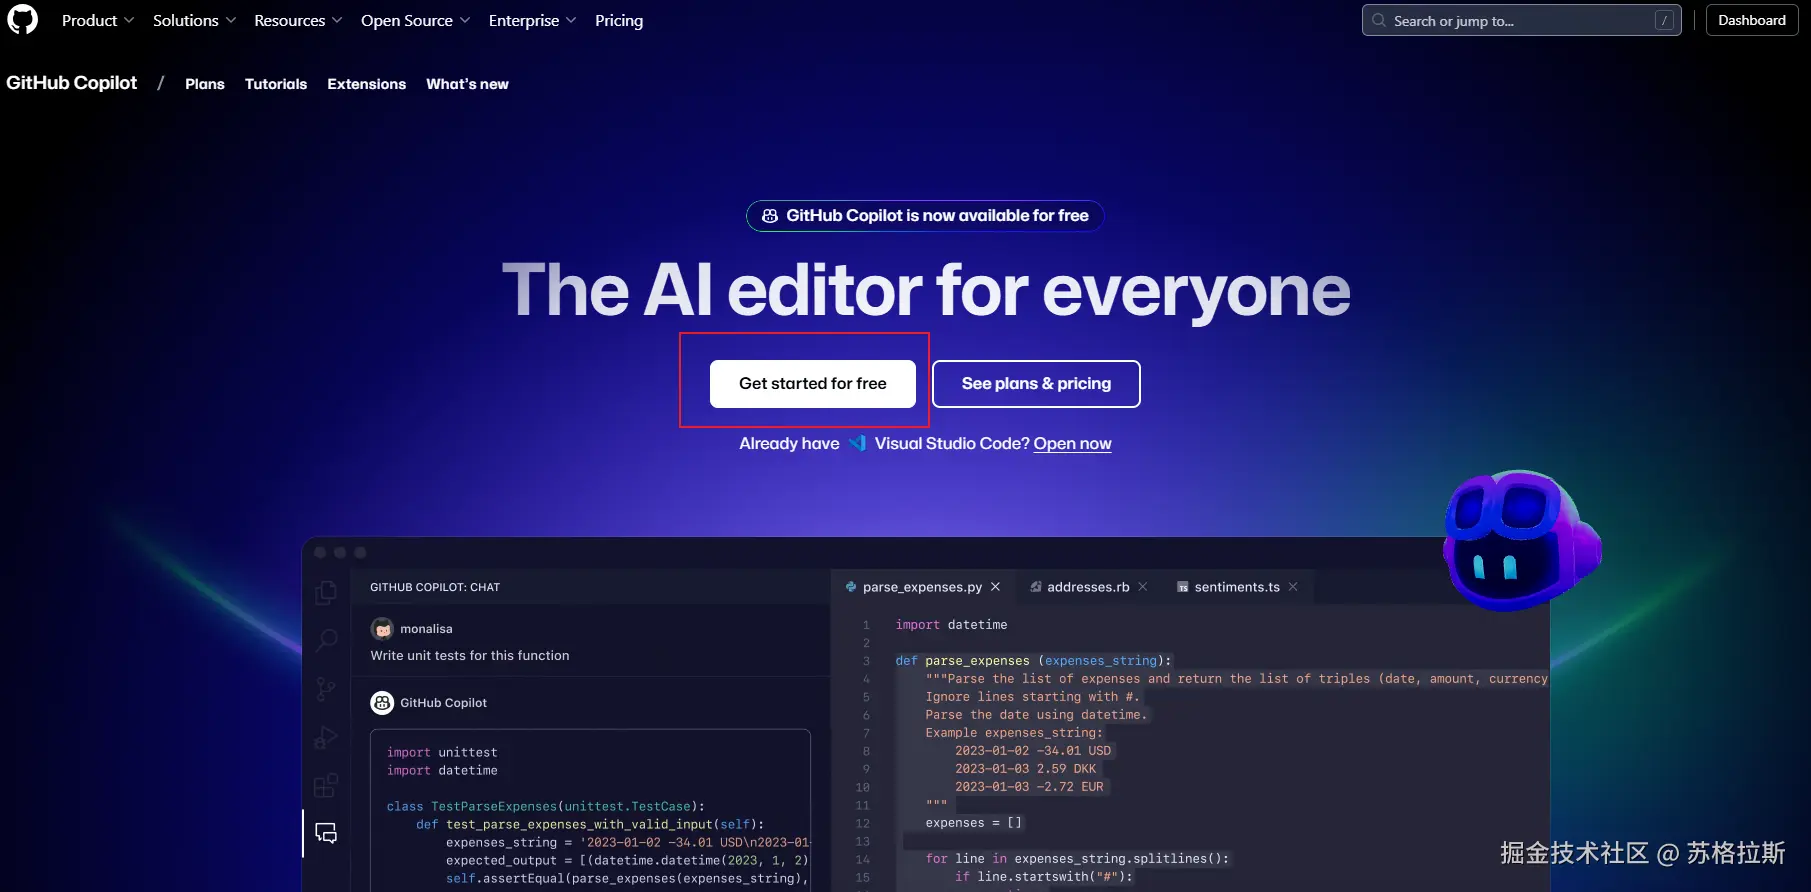Click the slash shortcut key in search box
This screenshot has width=1811, height=892.
tap(1664, 20)
